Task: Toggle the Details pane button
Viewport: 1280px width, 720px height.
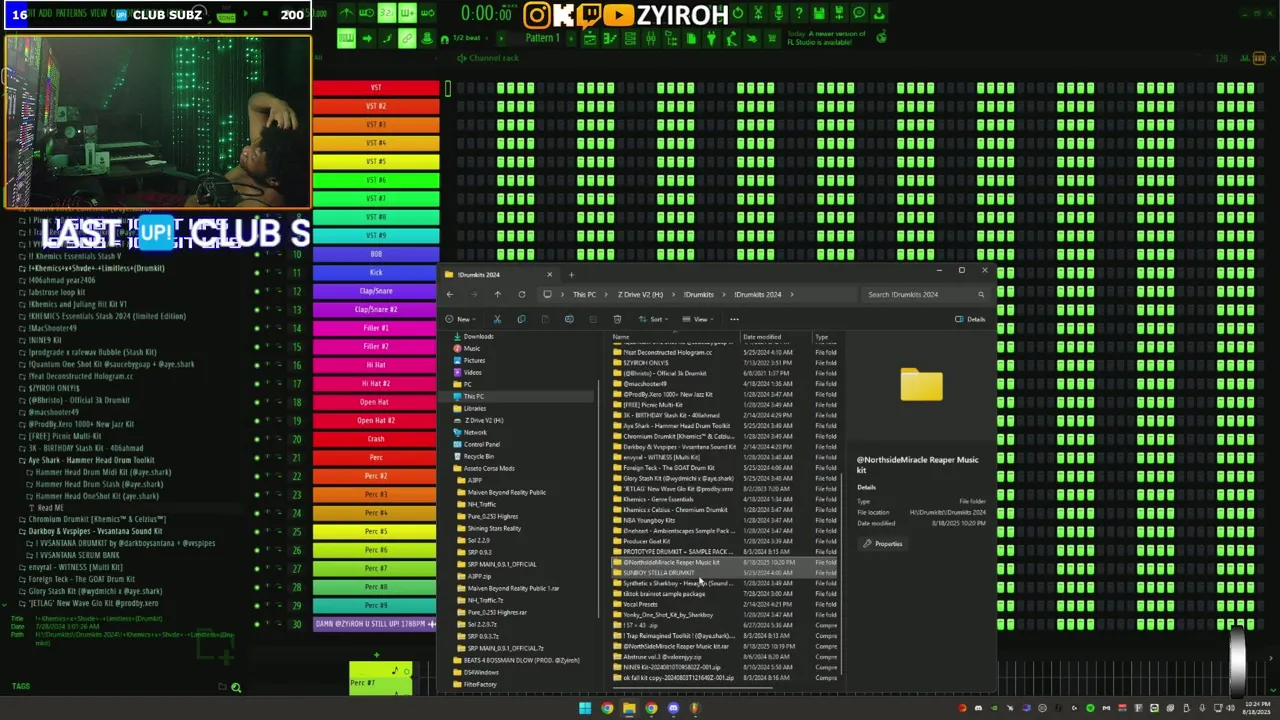Action: pyautogui.click(x=970, y=319)
